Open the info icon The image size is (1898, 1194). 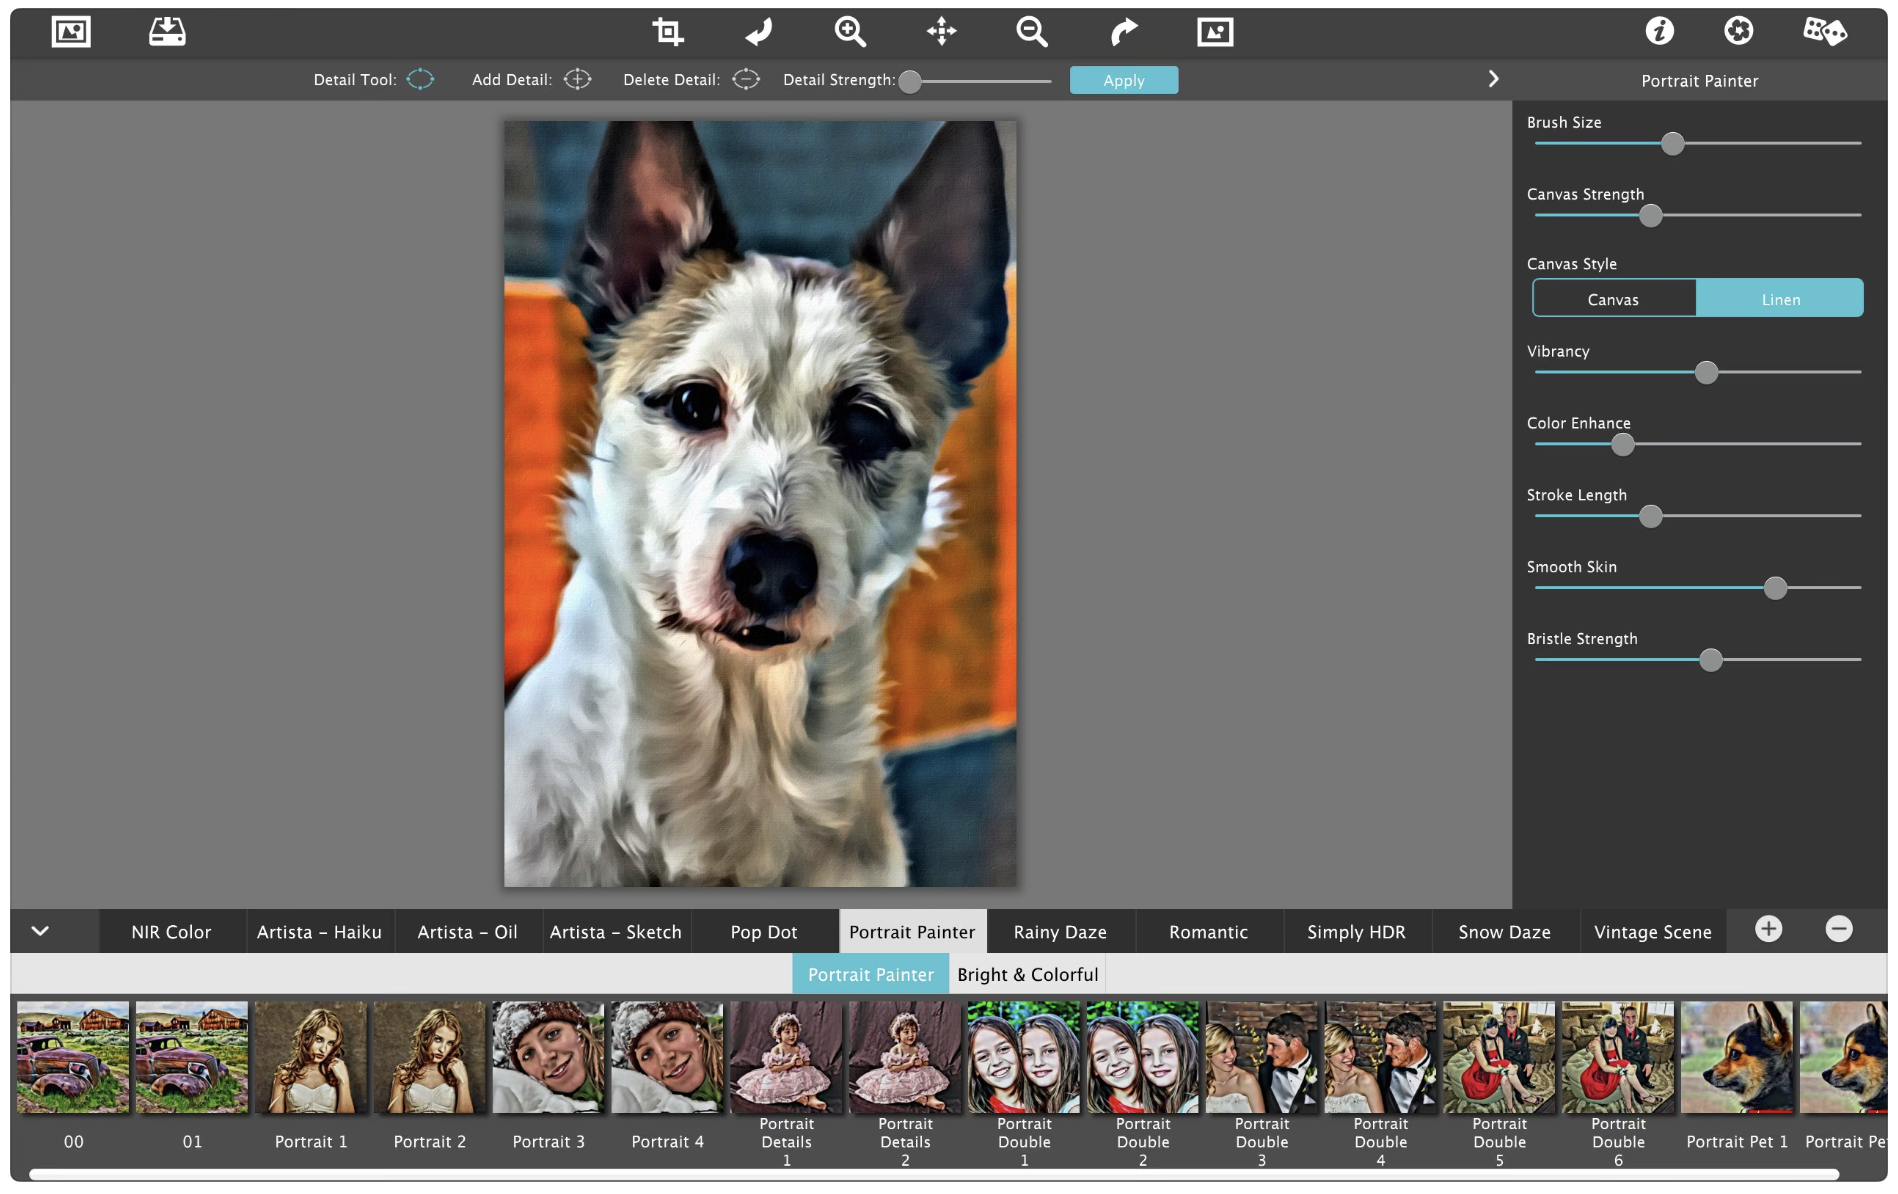pyautogui.click(x=1659, y=32)
